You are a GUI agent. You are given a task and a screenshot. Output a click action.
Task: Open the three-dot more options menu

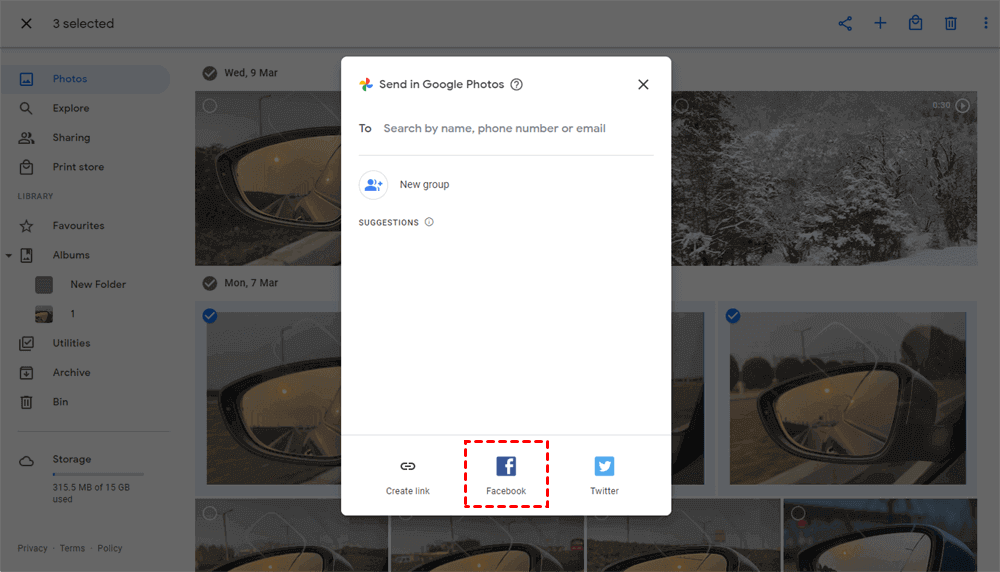[x=985, y=24]
